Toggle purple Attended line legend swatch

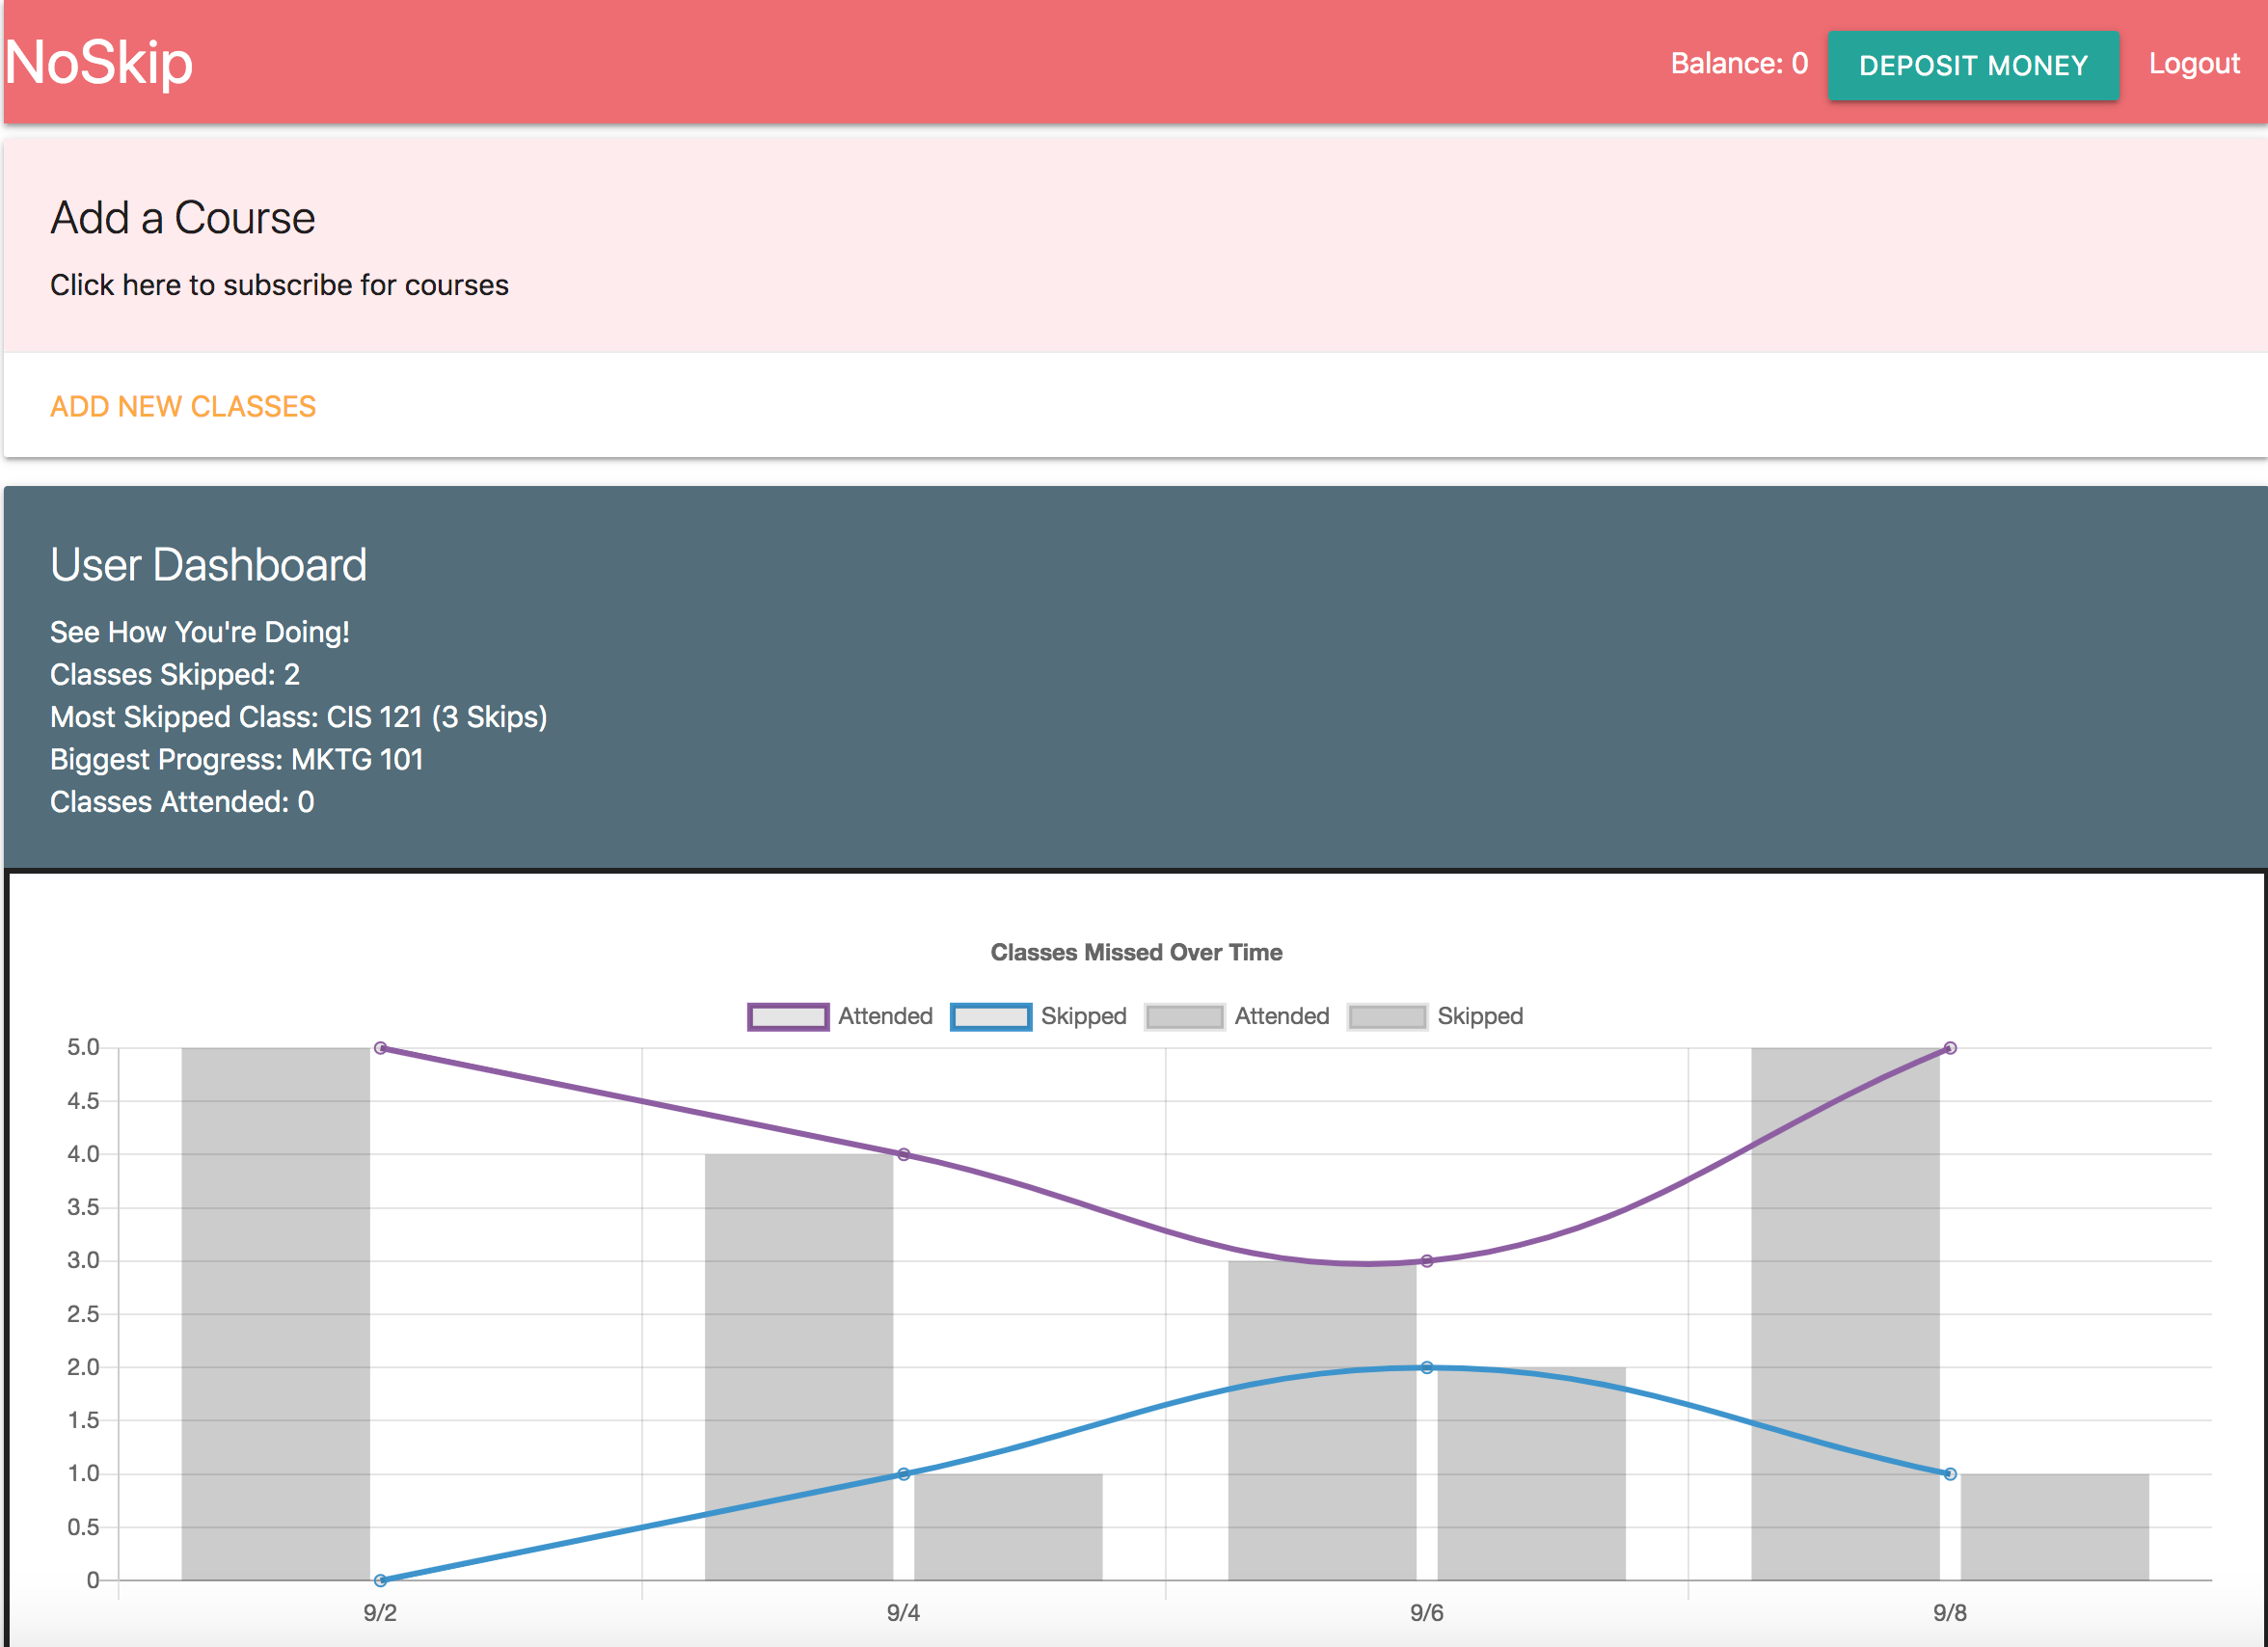tap(788, 1016)
